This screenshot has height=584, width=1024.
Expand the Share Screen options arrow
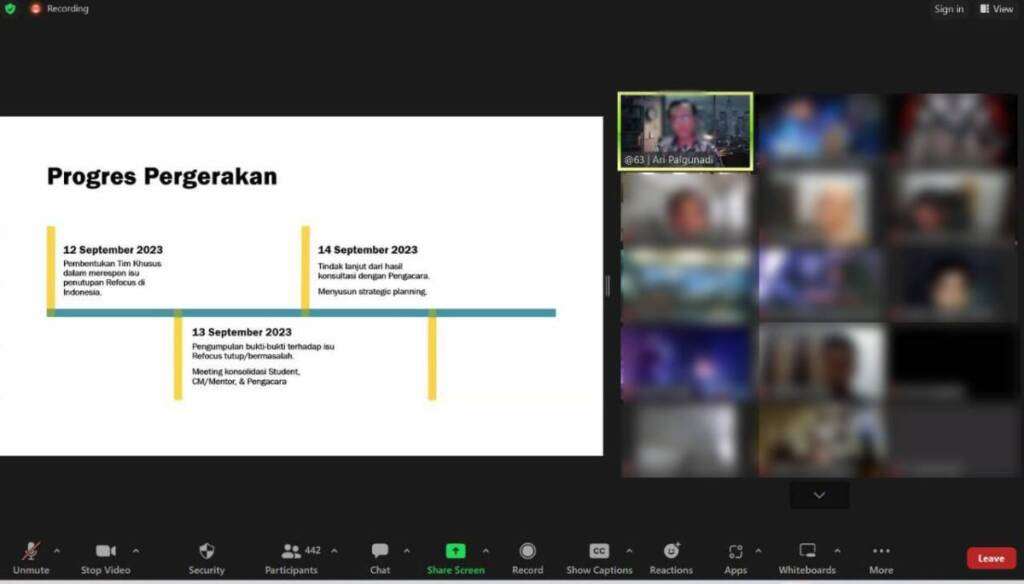(486, 550)
